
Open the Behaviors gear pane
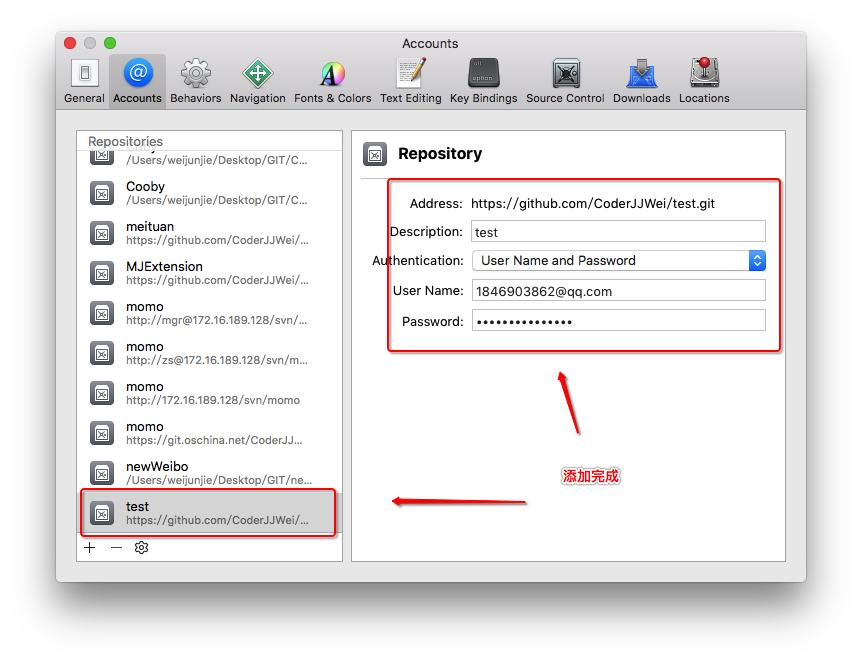coord(196,81)
